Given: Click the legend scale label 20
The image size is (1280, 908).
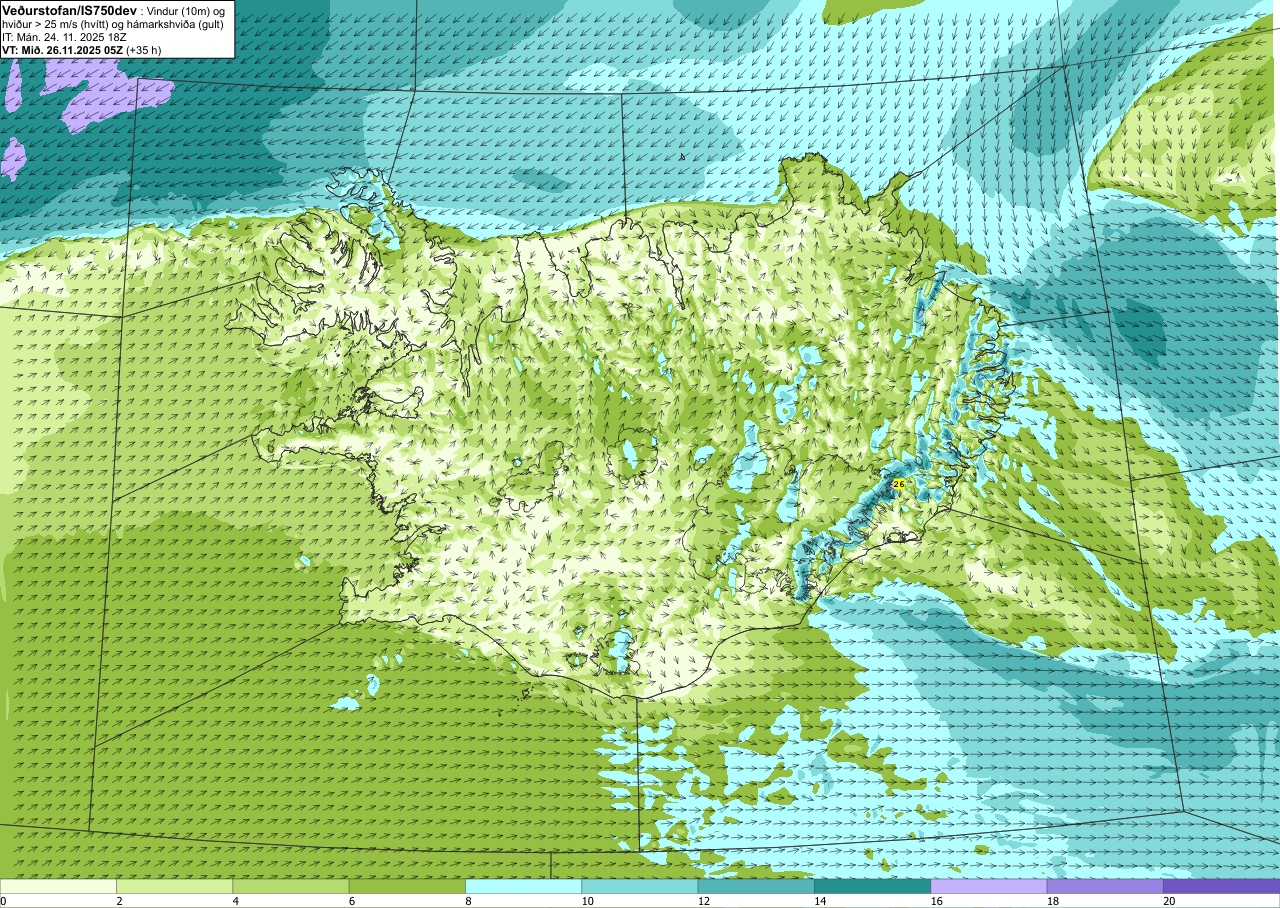Looking at the screenshot, I should [1169, 901].
